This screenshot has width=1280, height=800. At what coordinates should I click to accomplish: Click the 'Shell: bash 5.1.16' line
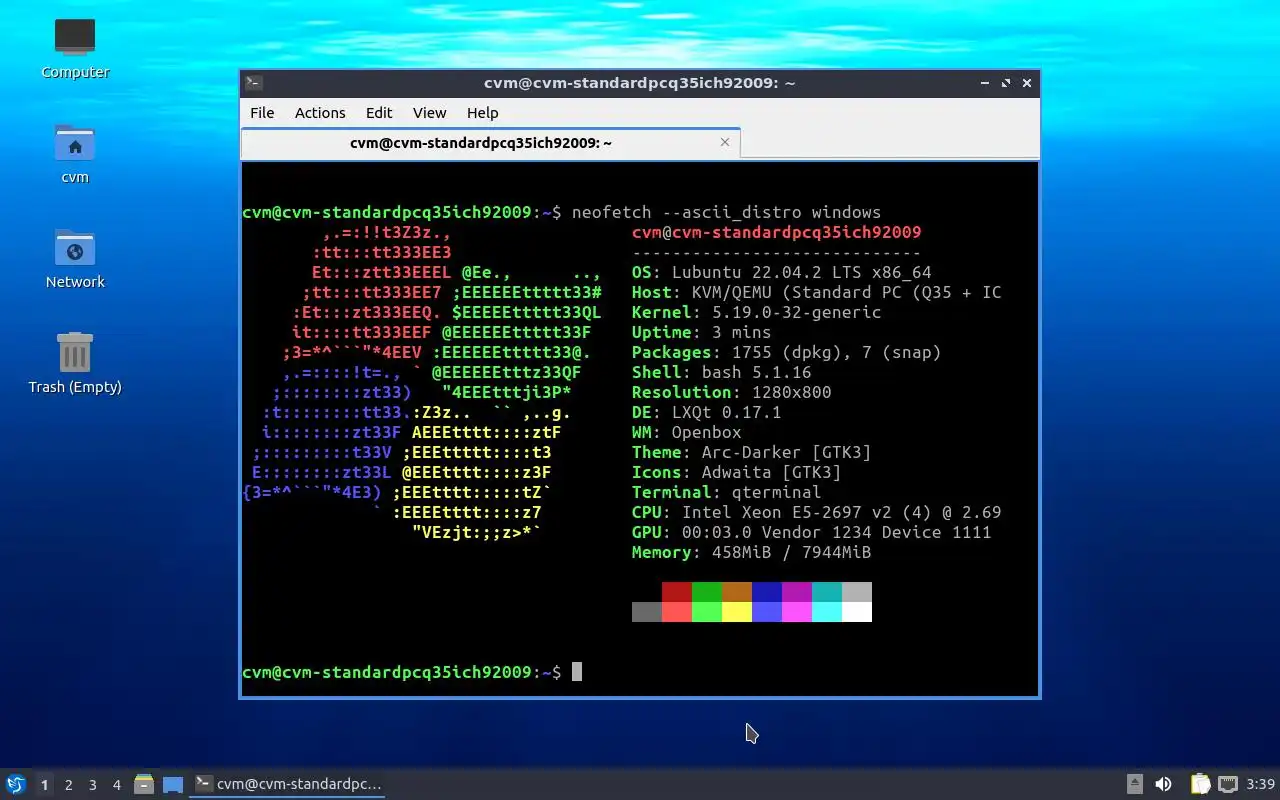click(721, 372)
